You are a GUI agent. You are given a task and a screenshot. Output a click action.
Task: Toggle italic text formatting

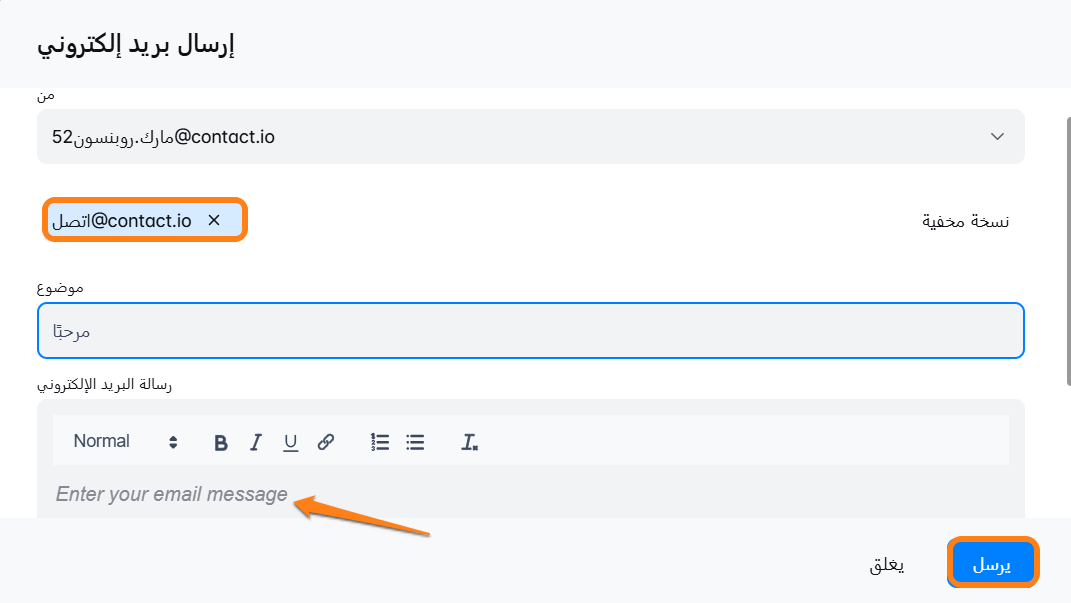[256, 442]
